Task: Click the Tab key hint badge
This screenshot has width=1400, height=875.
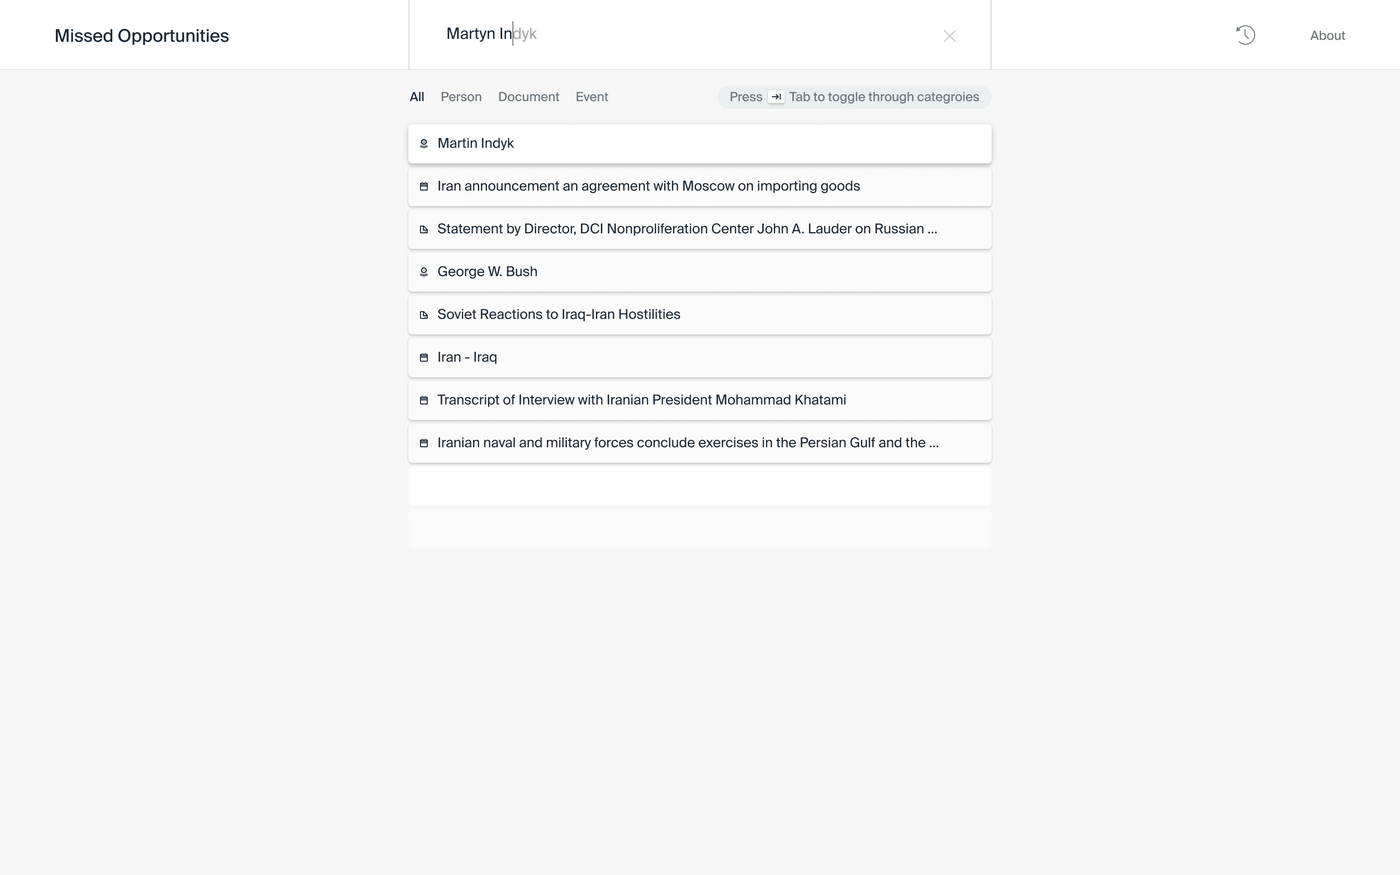Action: pyautogui.click(x=776, y=97)
